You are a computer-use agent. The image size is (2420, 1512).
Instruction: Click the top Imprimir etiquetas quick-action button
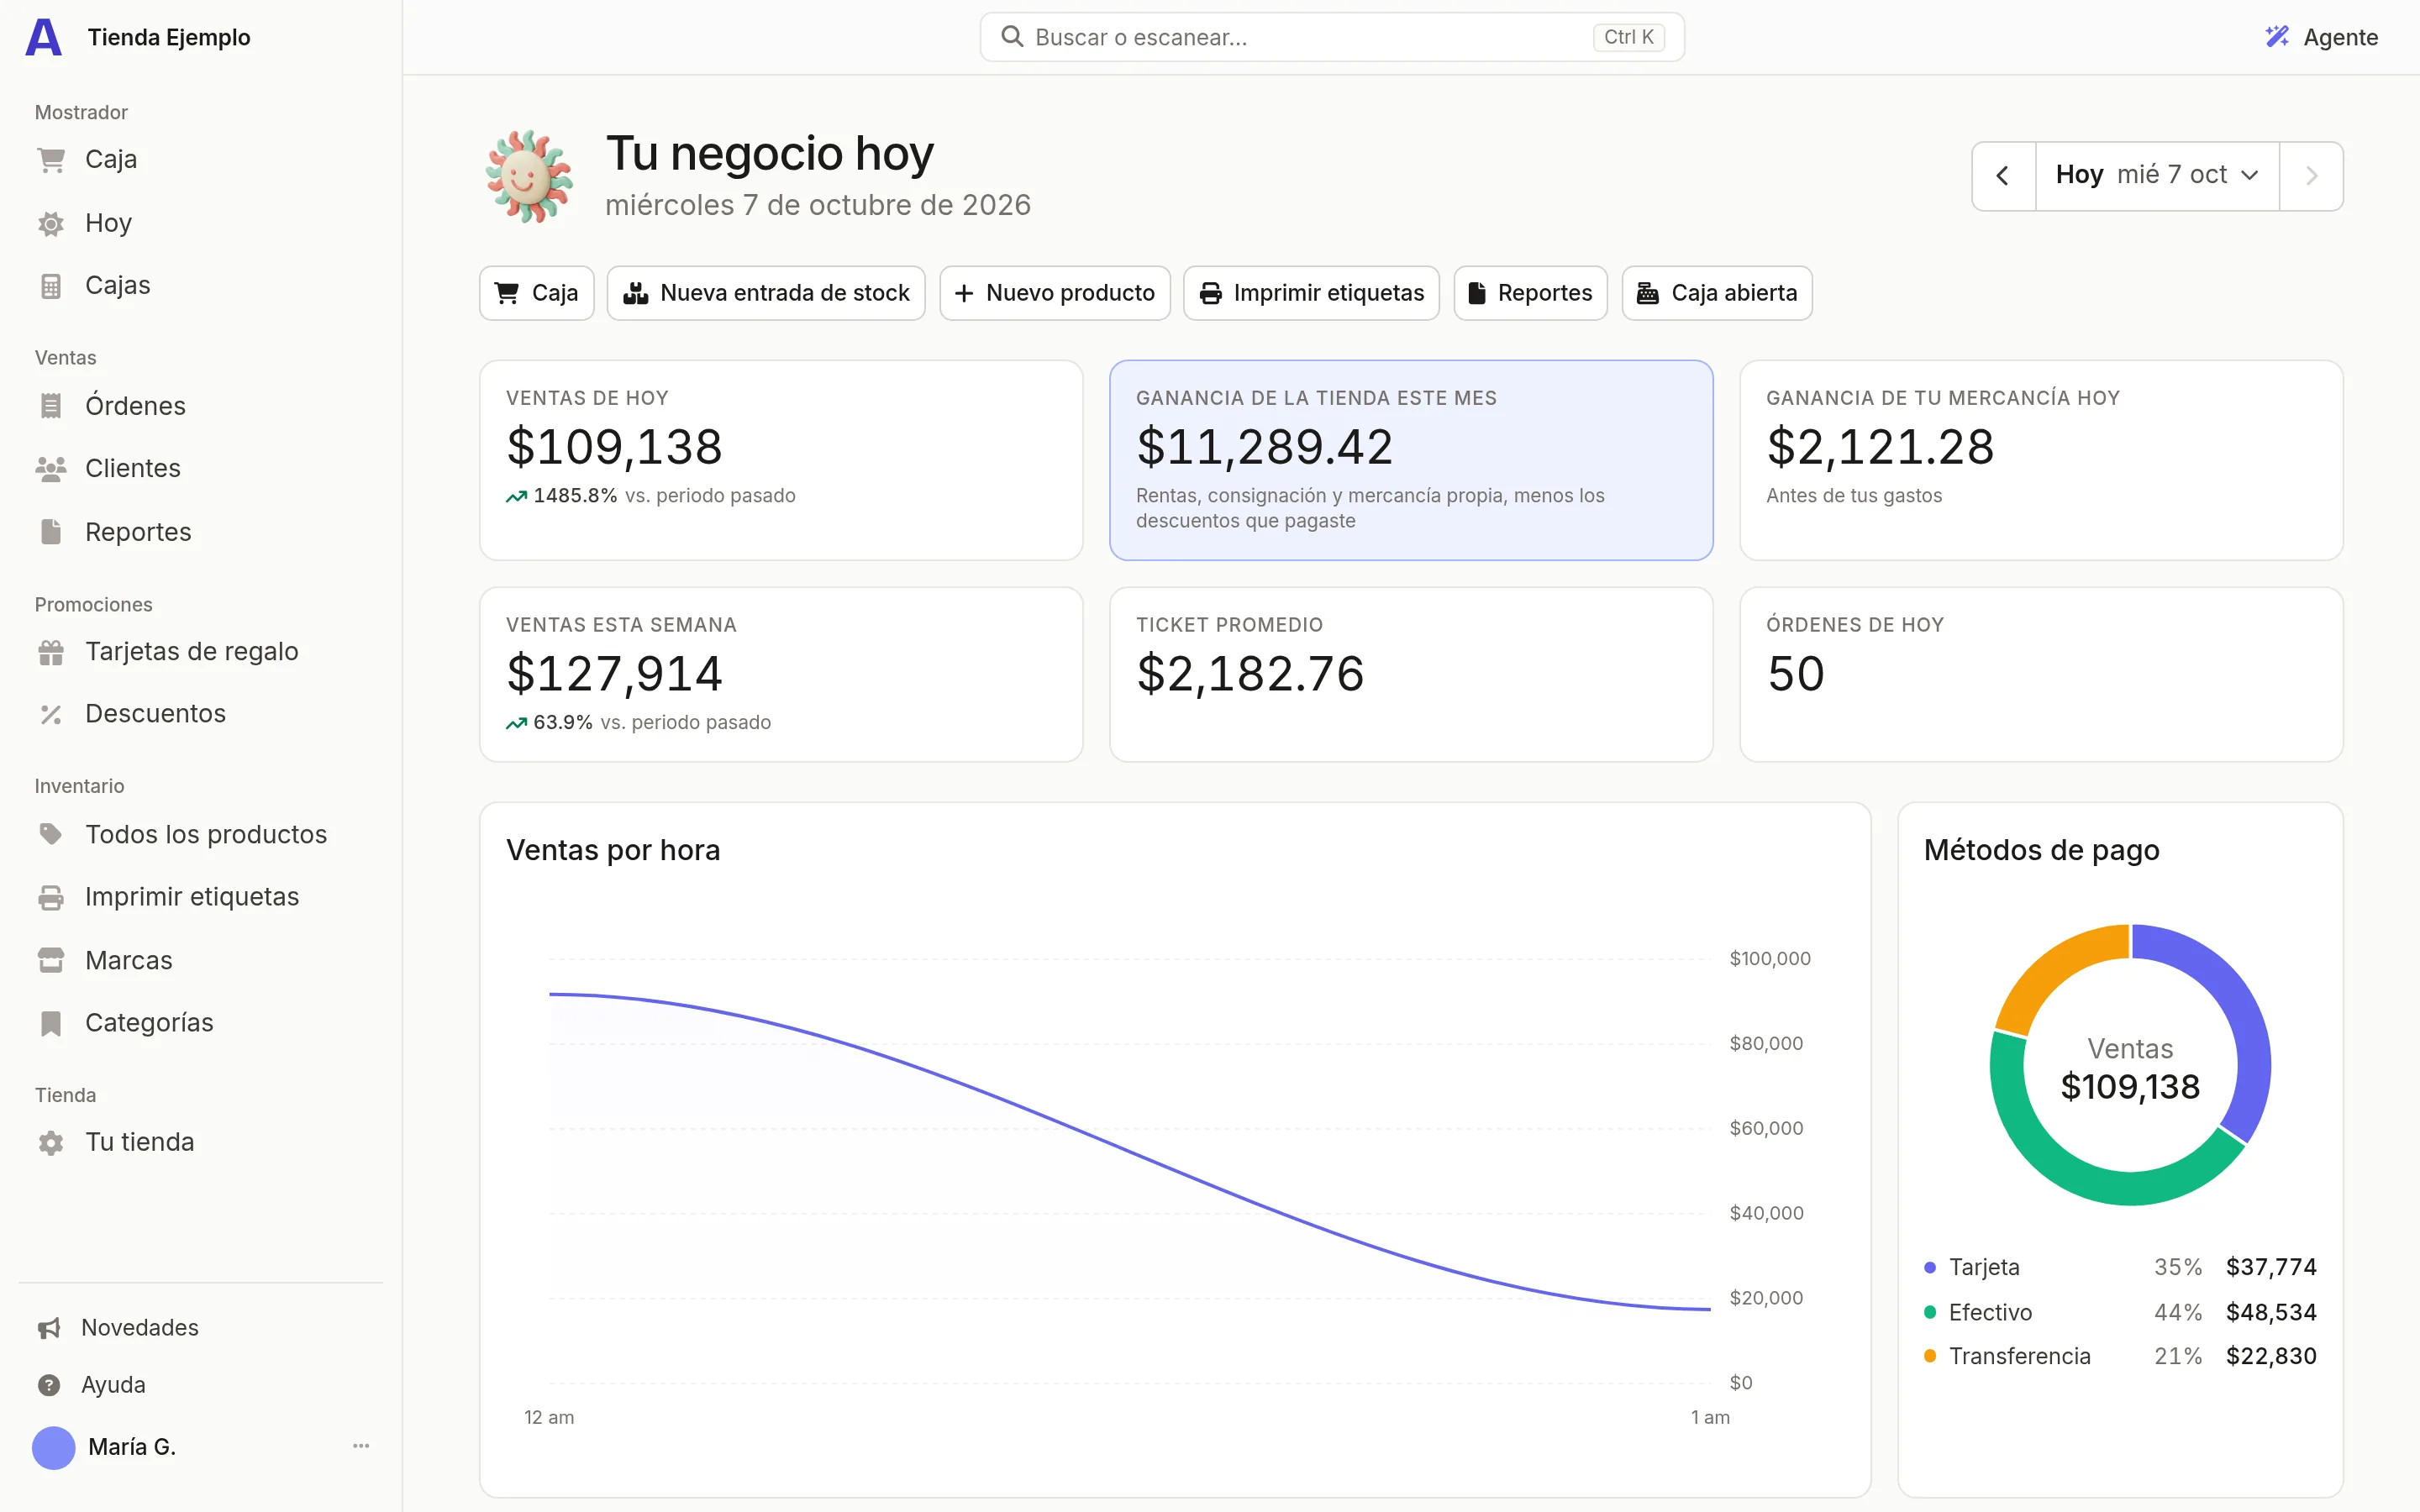pos(1311,293)
